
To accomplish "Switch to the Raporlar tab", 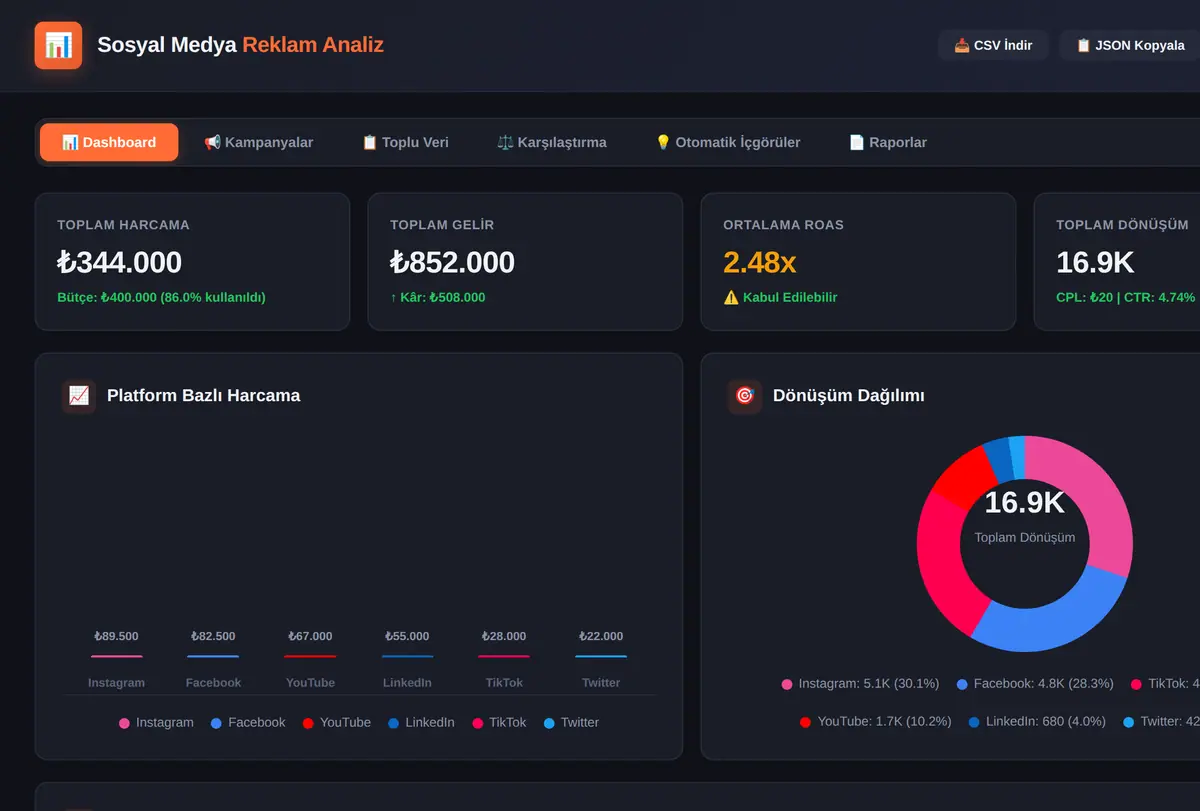I will coord(888,142).
